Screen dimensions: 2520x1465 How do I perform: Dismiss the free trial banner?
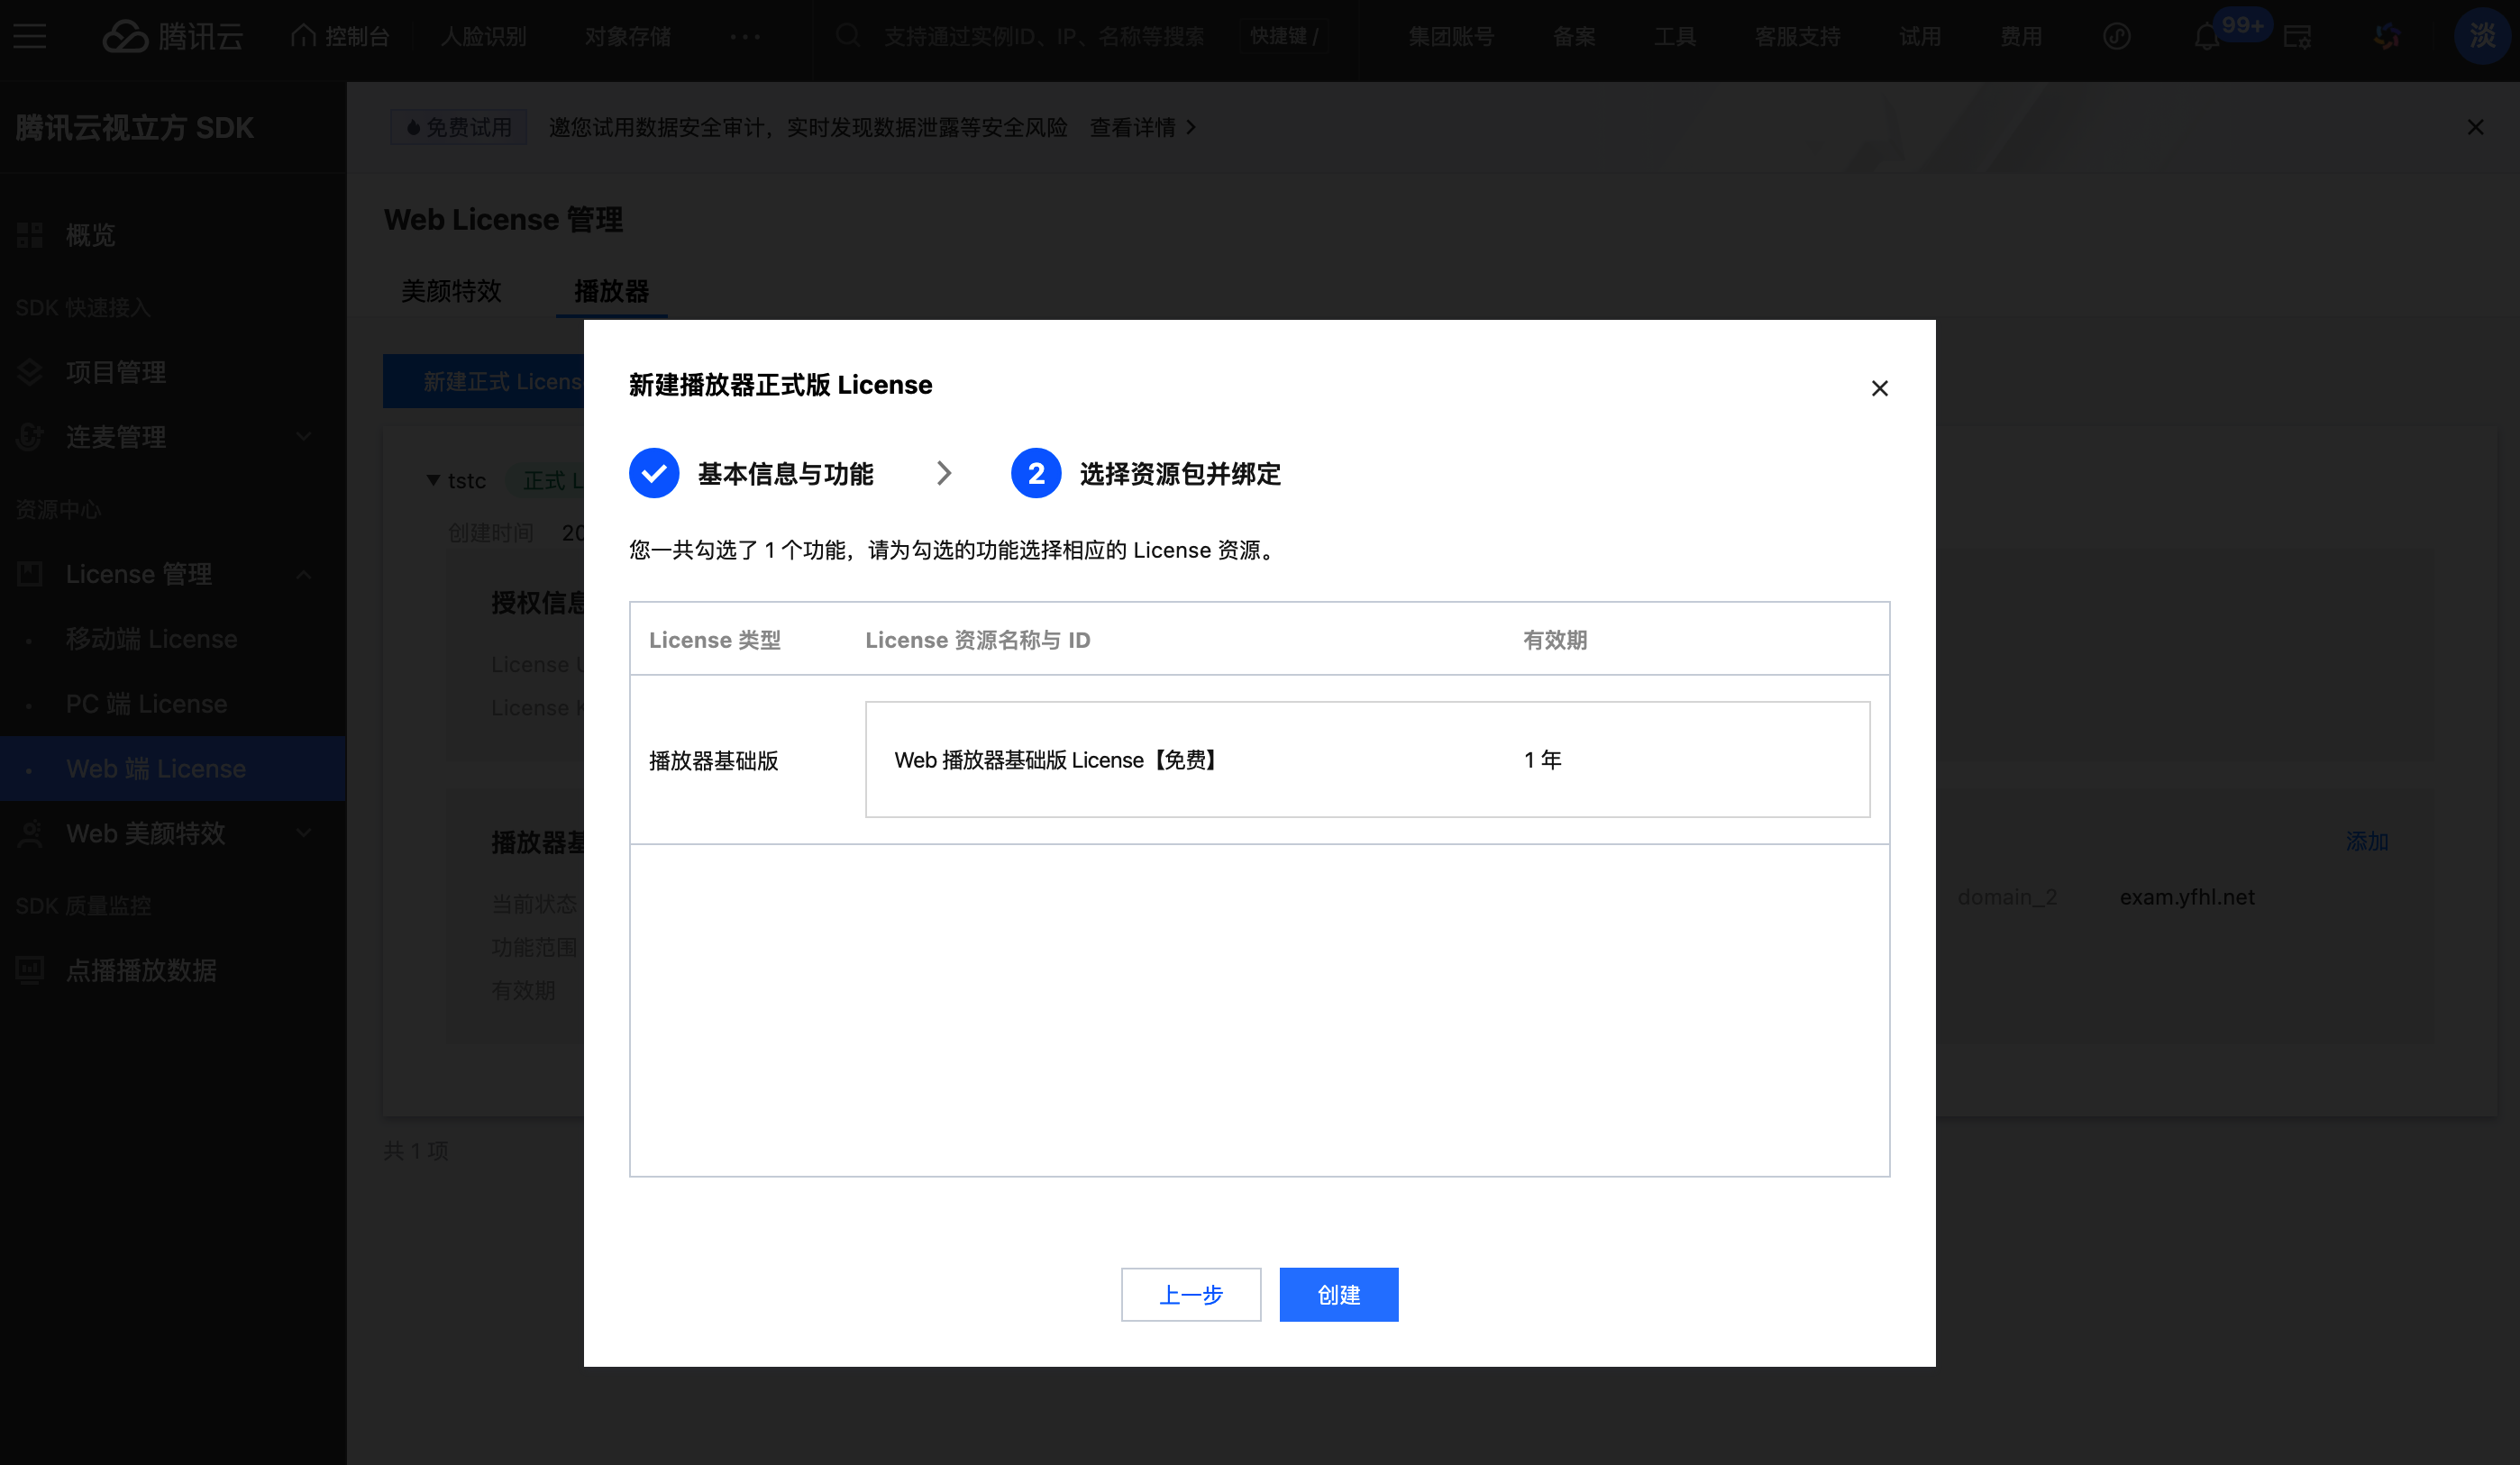2475,128
